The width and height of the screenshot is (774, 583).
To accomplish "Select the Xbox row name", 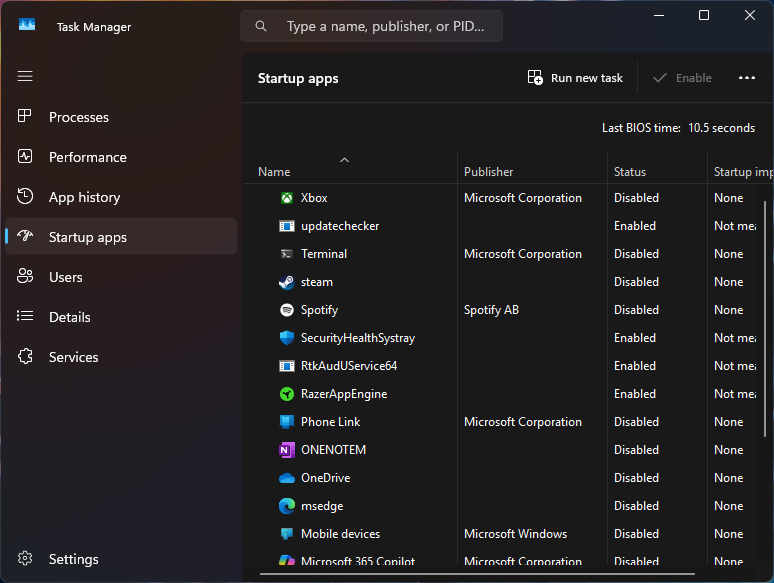I will pos(314,198).
